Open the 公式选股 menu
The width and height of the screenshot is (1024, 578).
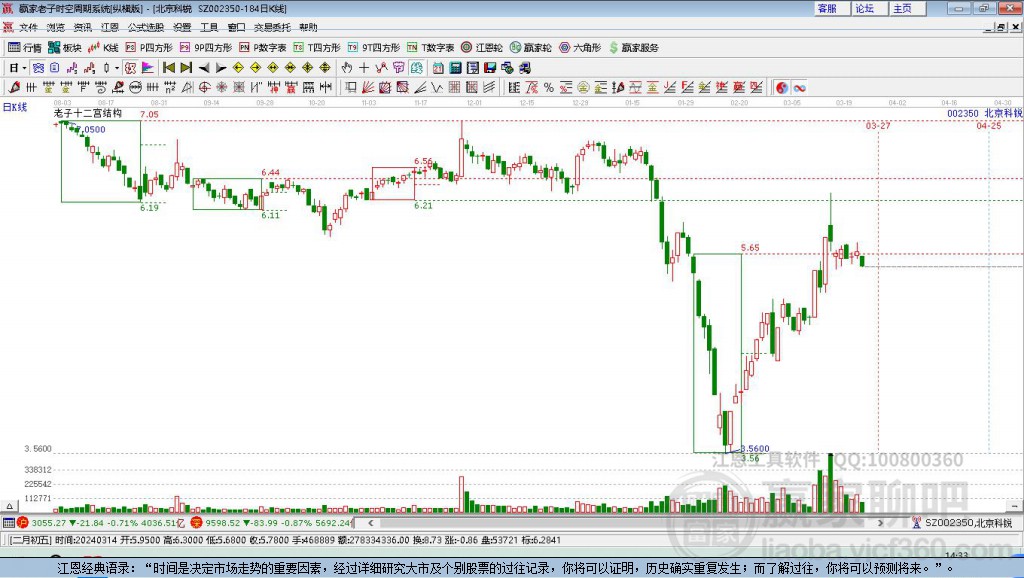click(146, 27)
